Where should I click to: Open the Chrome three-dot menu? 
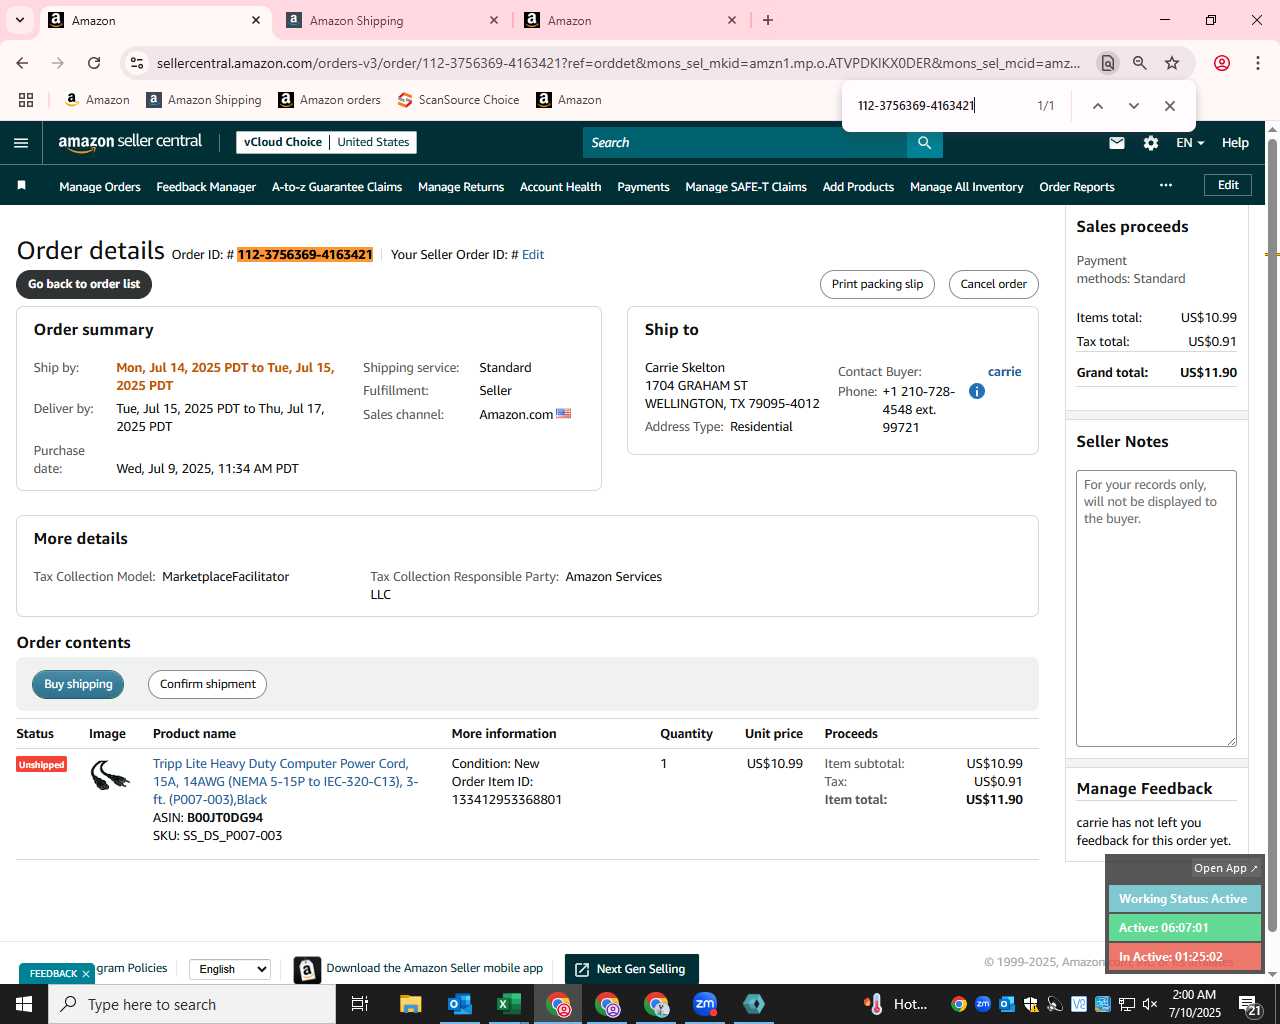1258,63
